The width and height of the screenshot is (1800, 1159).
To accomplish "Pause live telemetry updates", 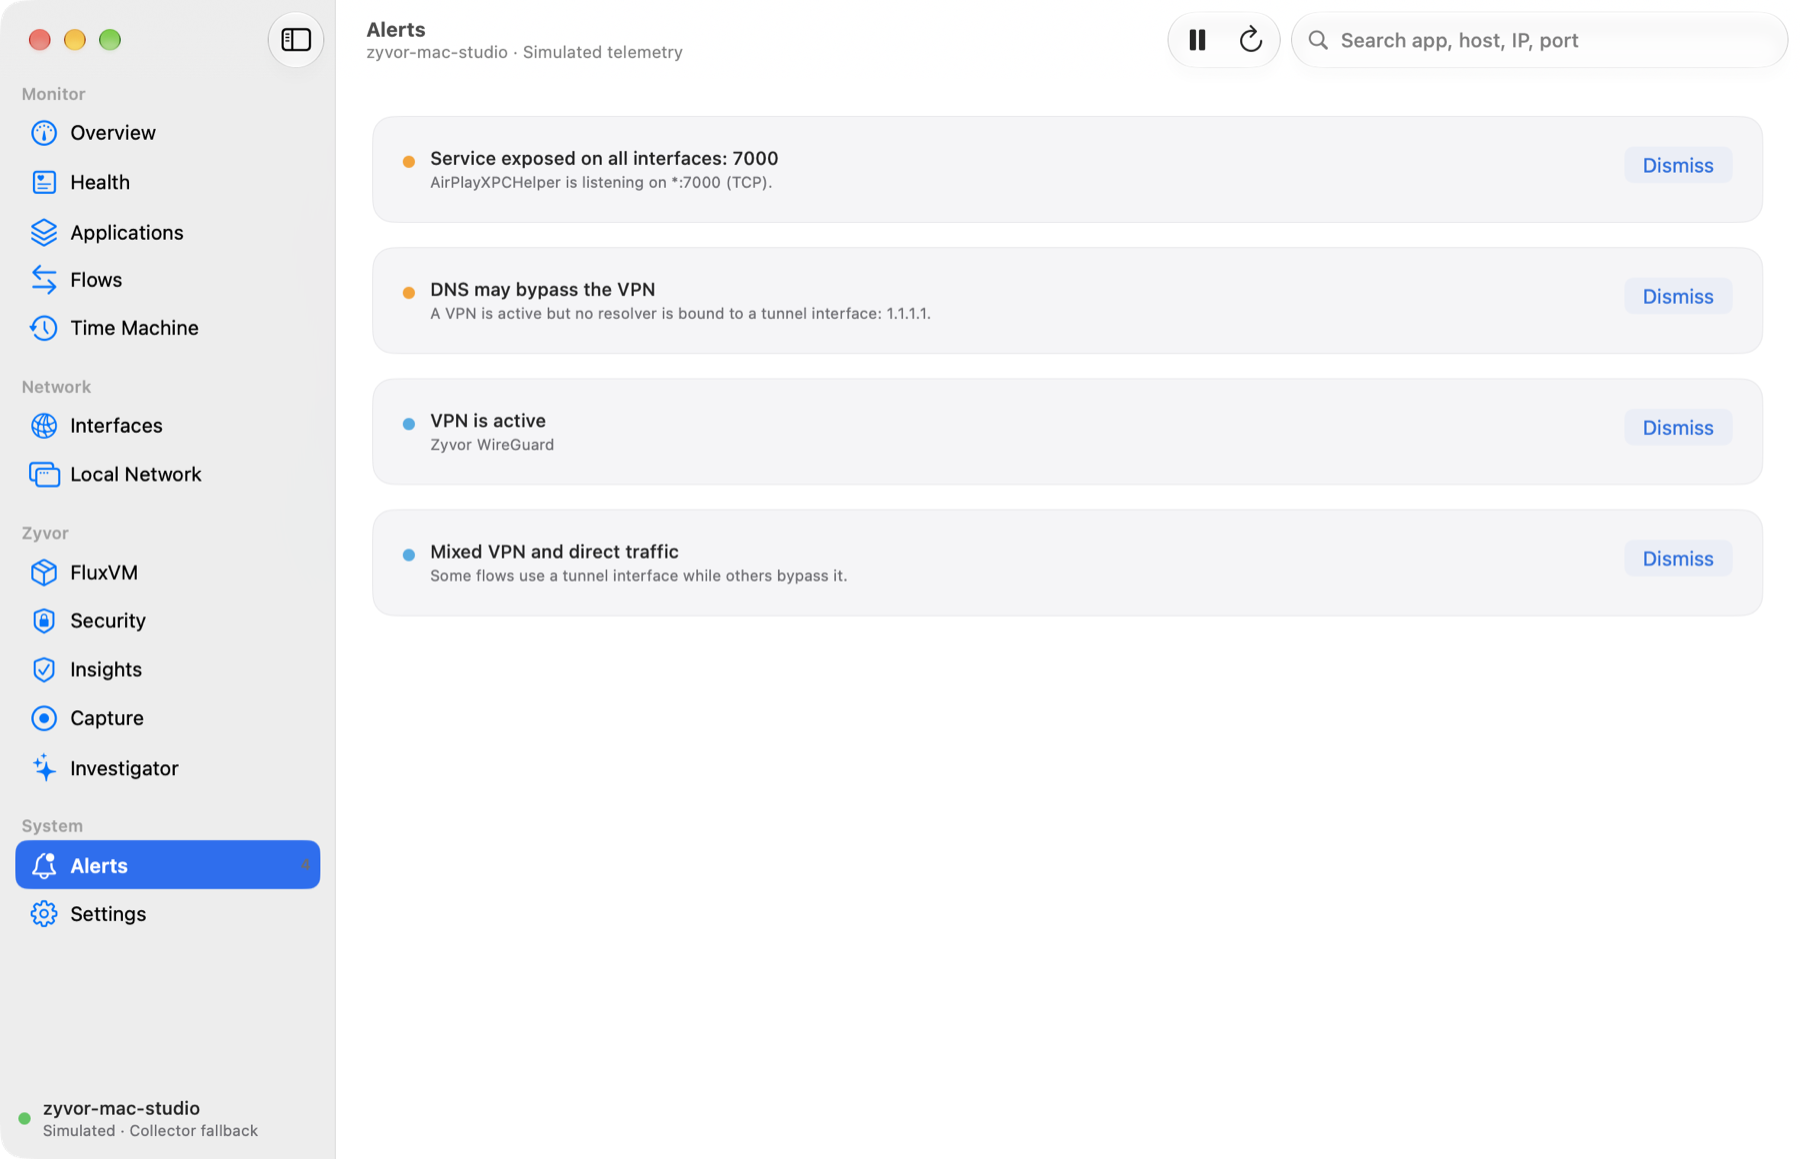I will [1197, 40].
